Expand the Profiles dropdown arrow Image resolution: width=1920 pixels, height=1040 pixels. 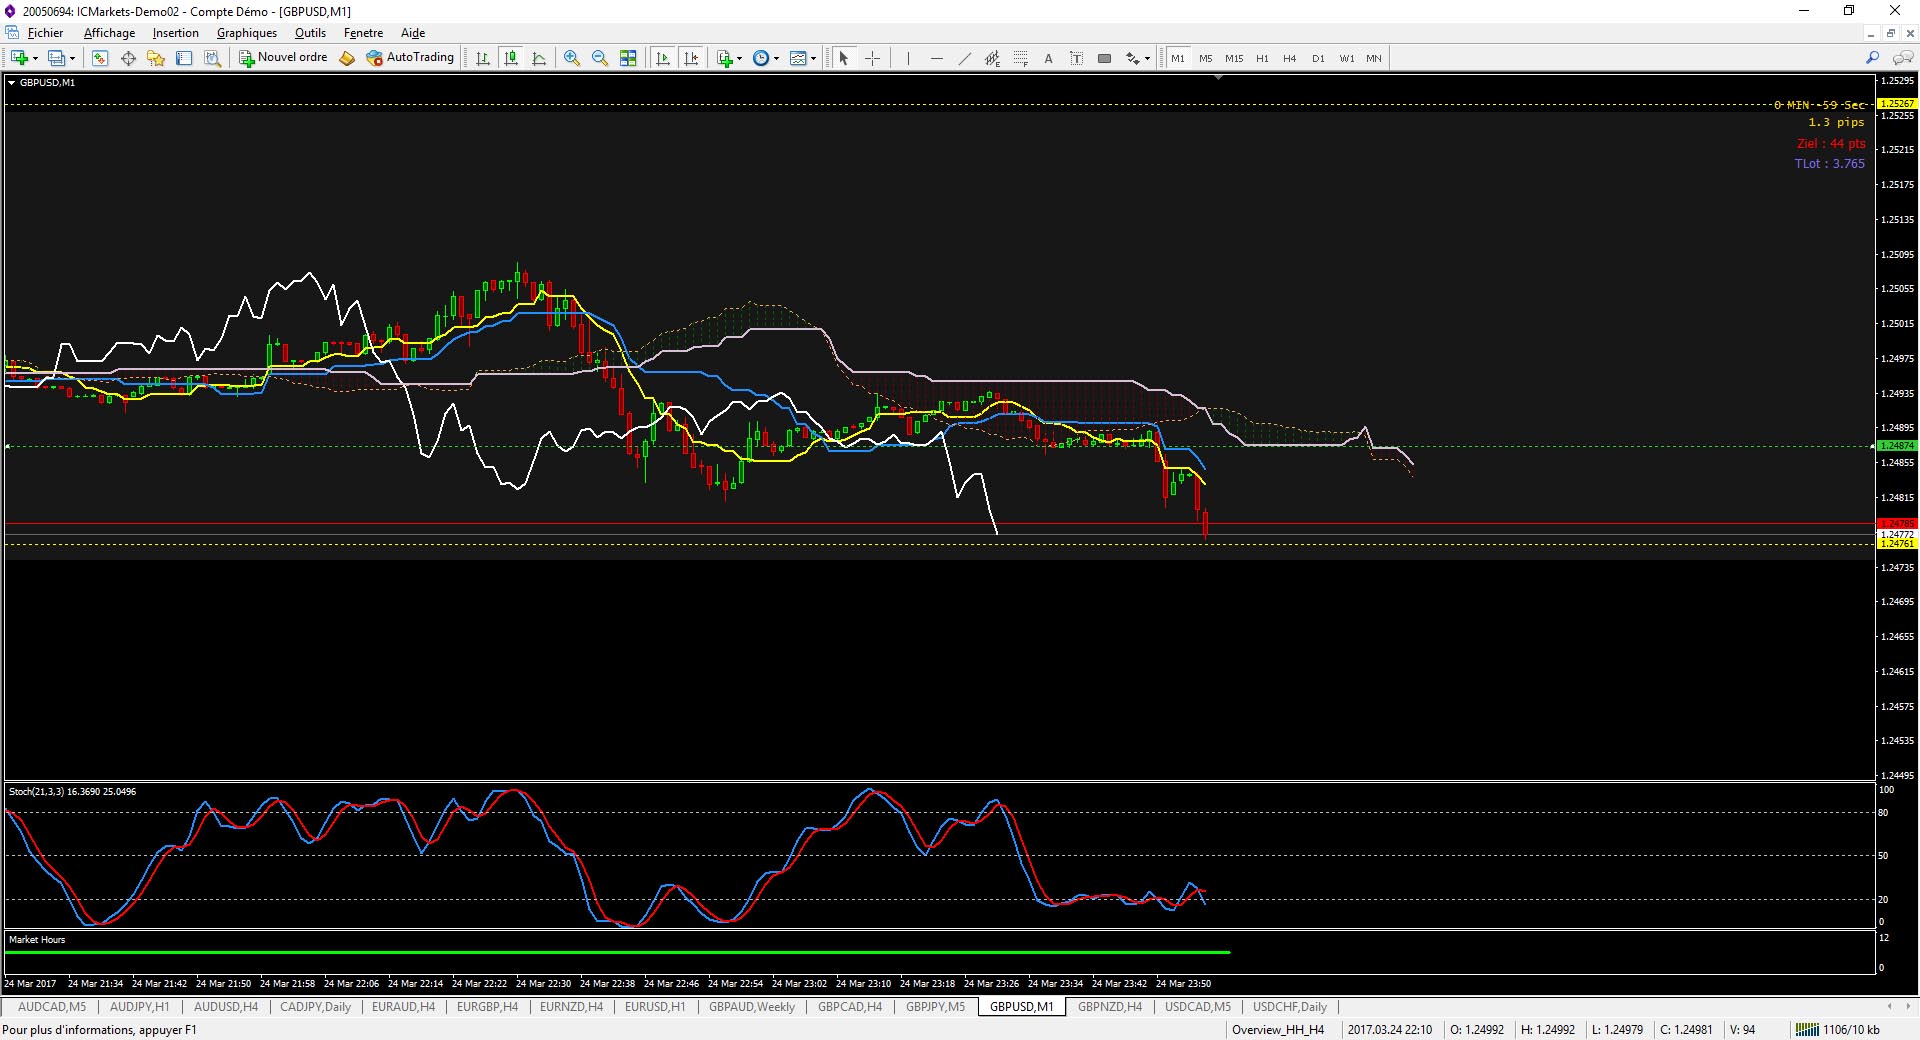72,58
